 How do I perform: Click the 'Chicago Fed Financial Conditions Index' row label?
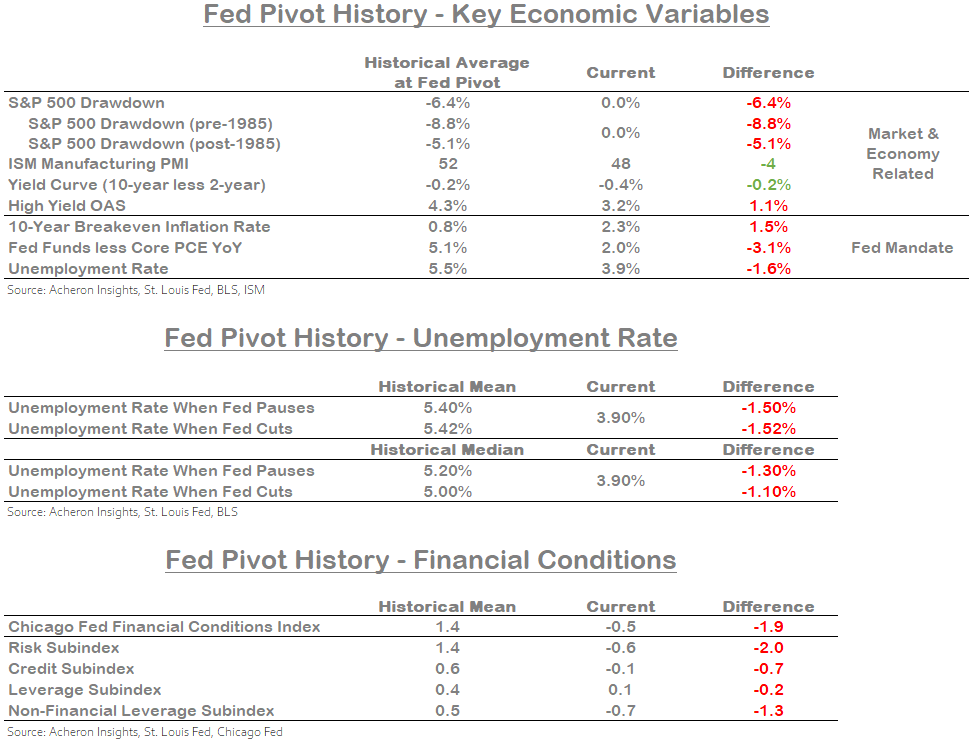[x=165, y=627]
